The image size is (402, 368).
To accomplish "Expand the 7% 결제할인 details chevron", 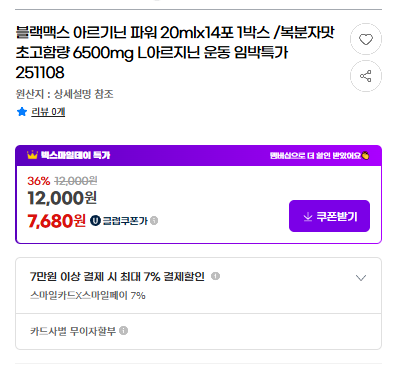I will pyautogui.click(x=361, y=278).
